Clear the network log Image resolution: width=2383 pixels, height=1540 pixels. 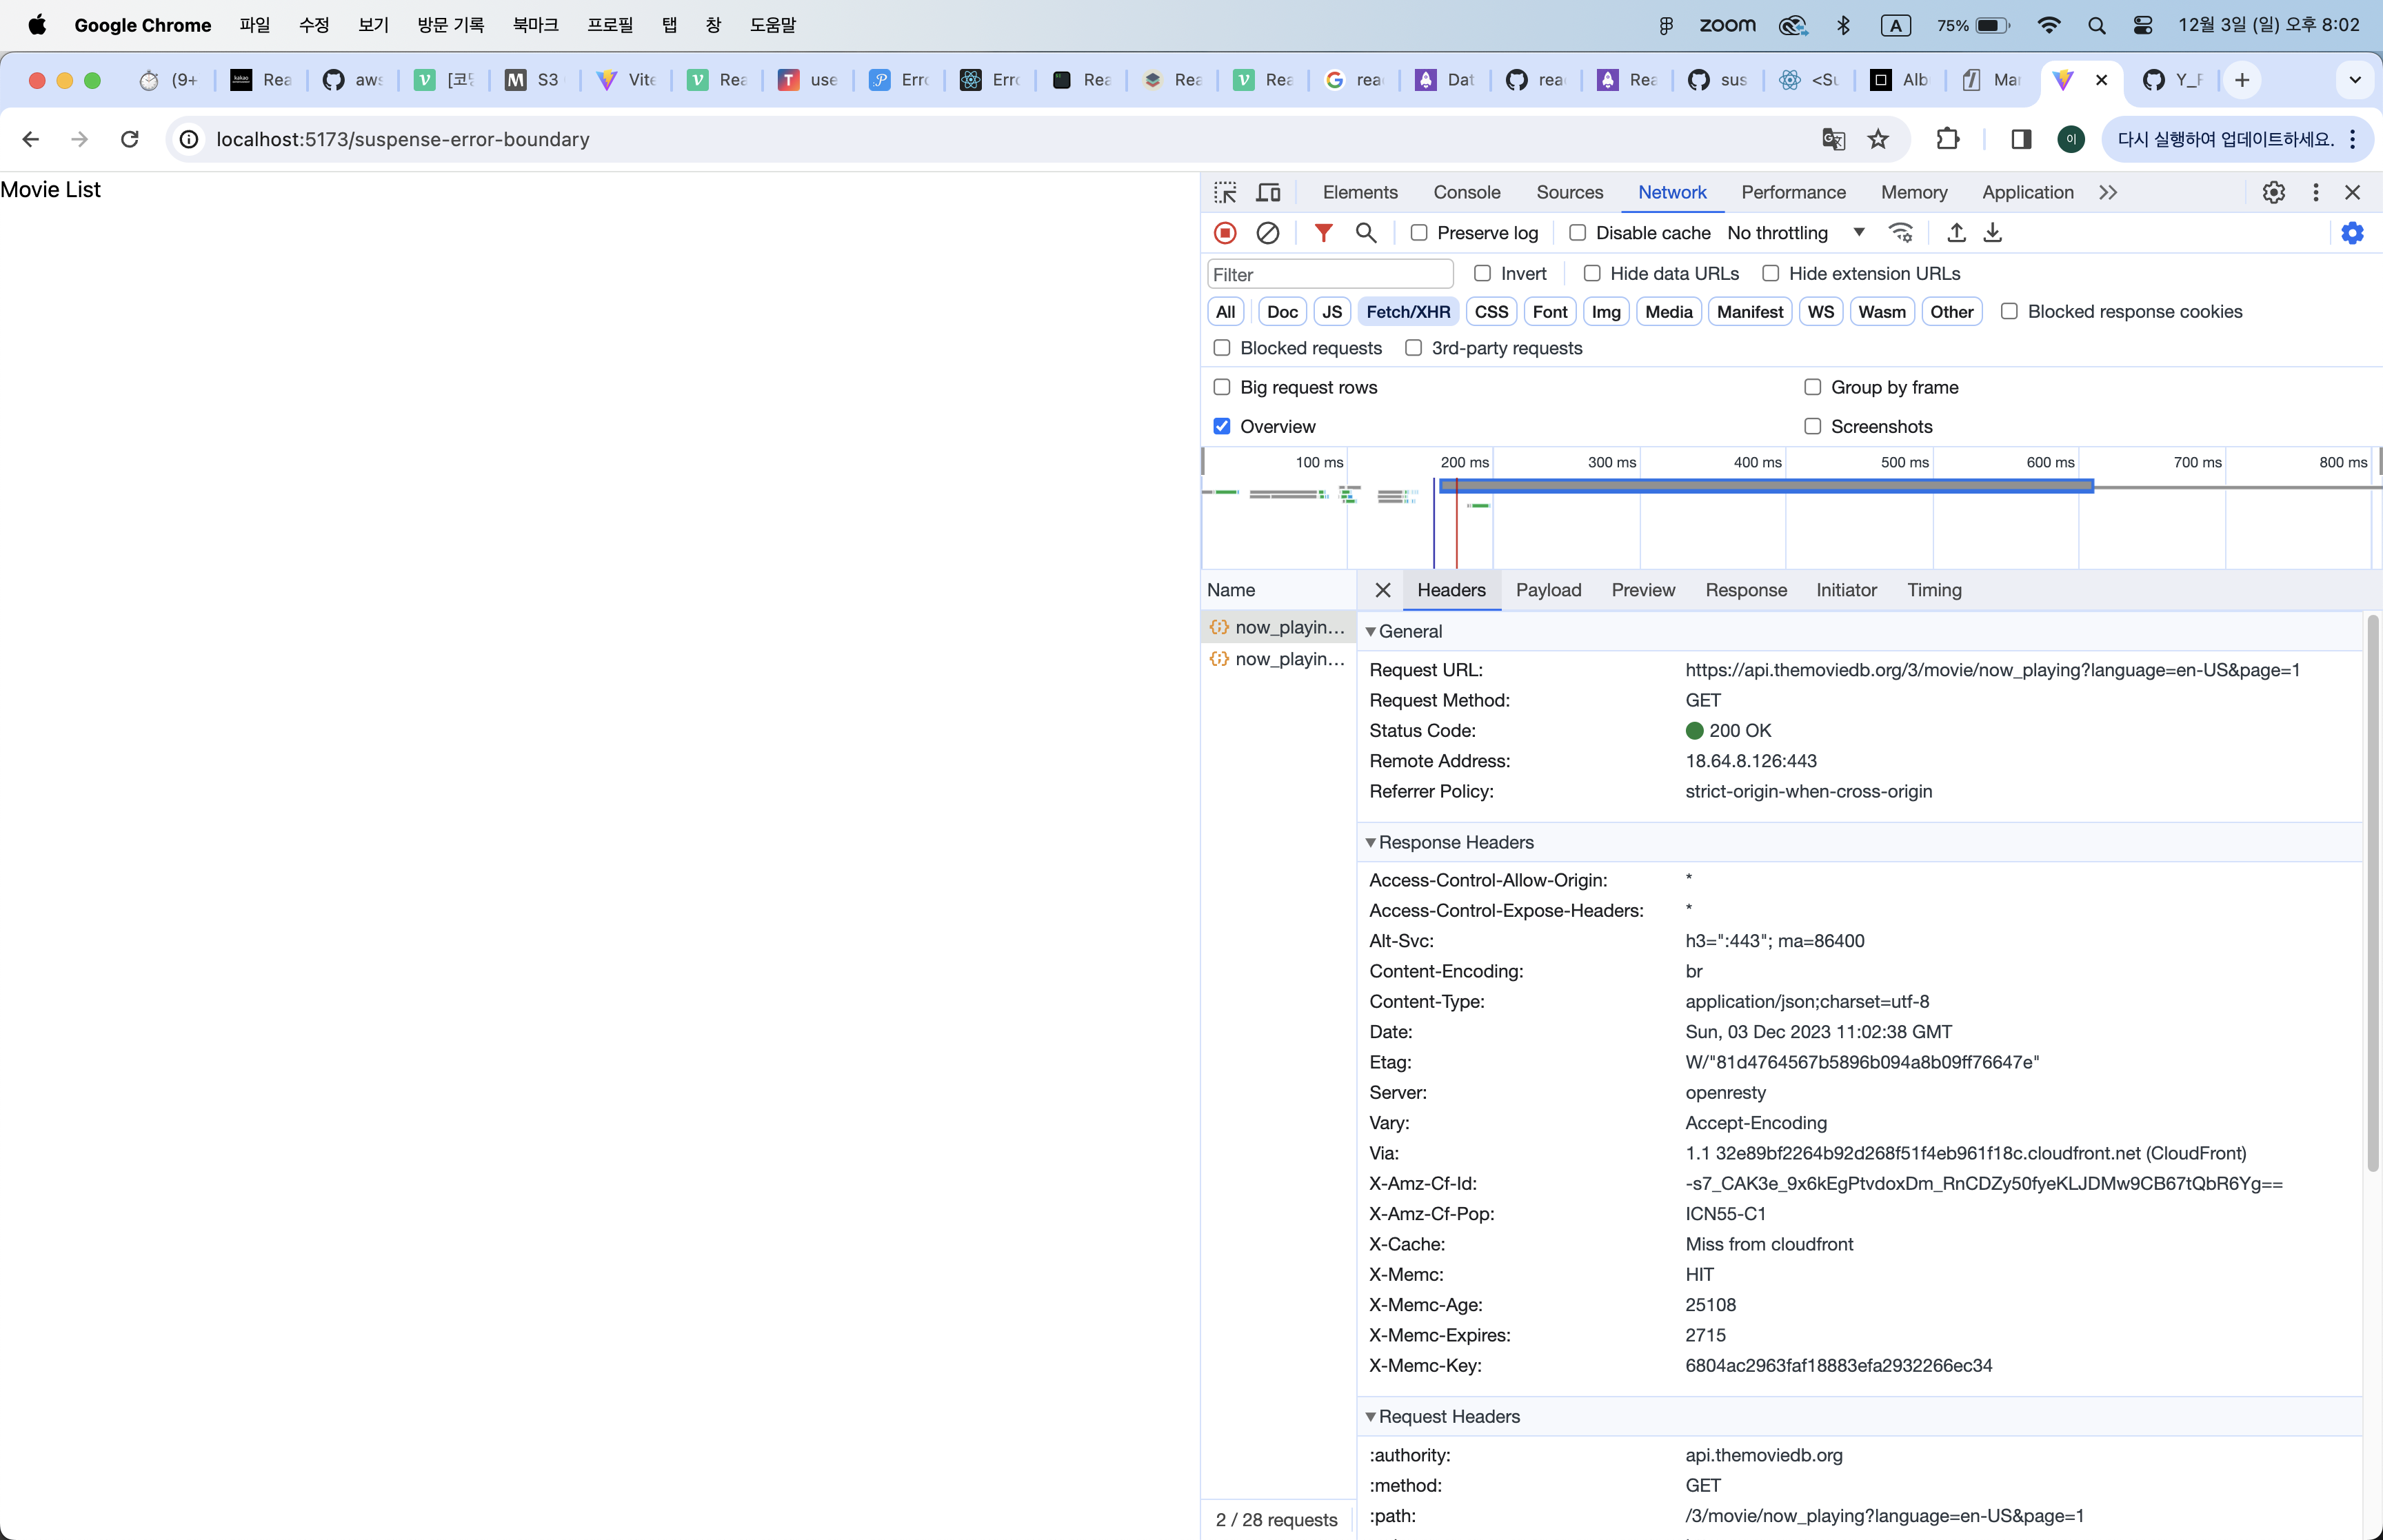1267,233
